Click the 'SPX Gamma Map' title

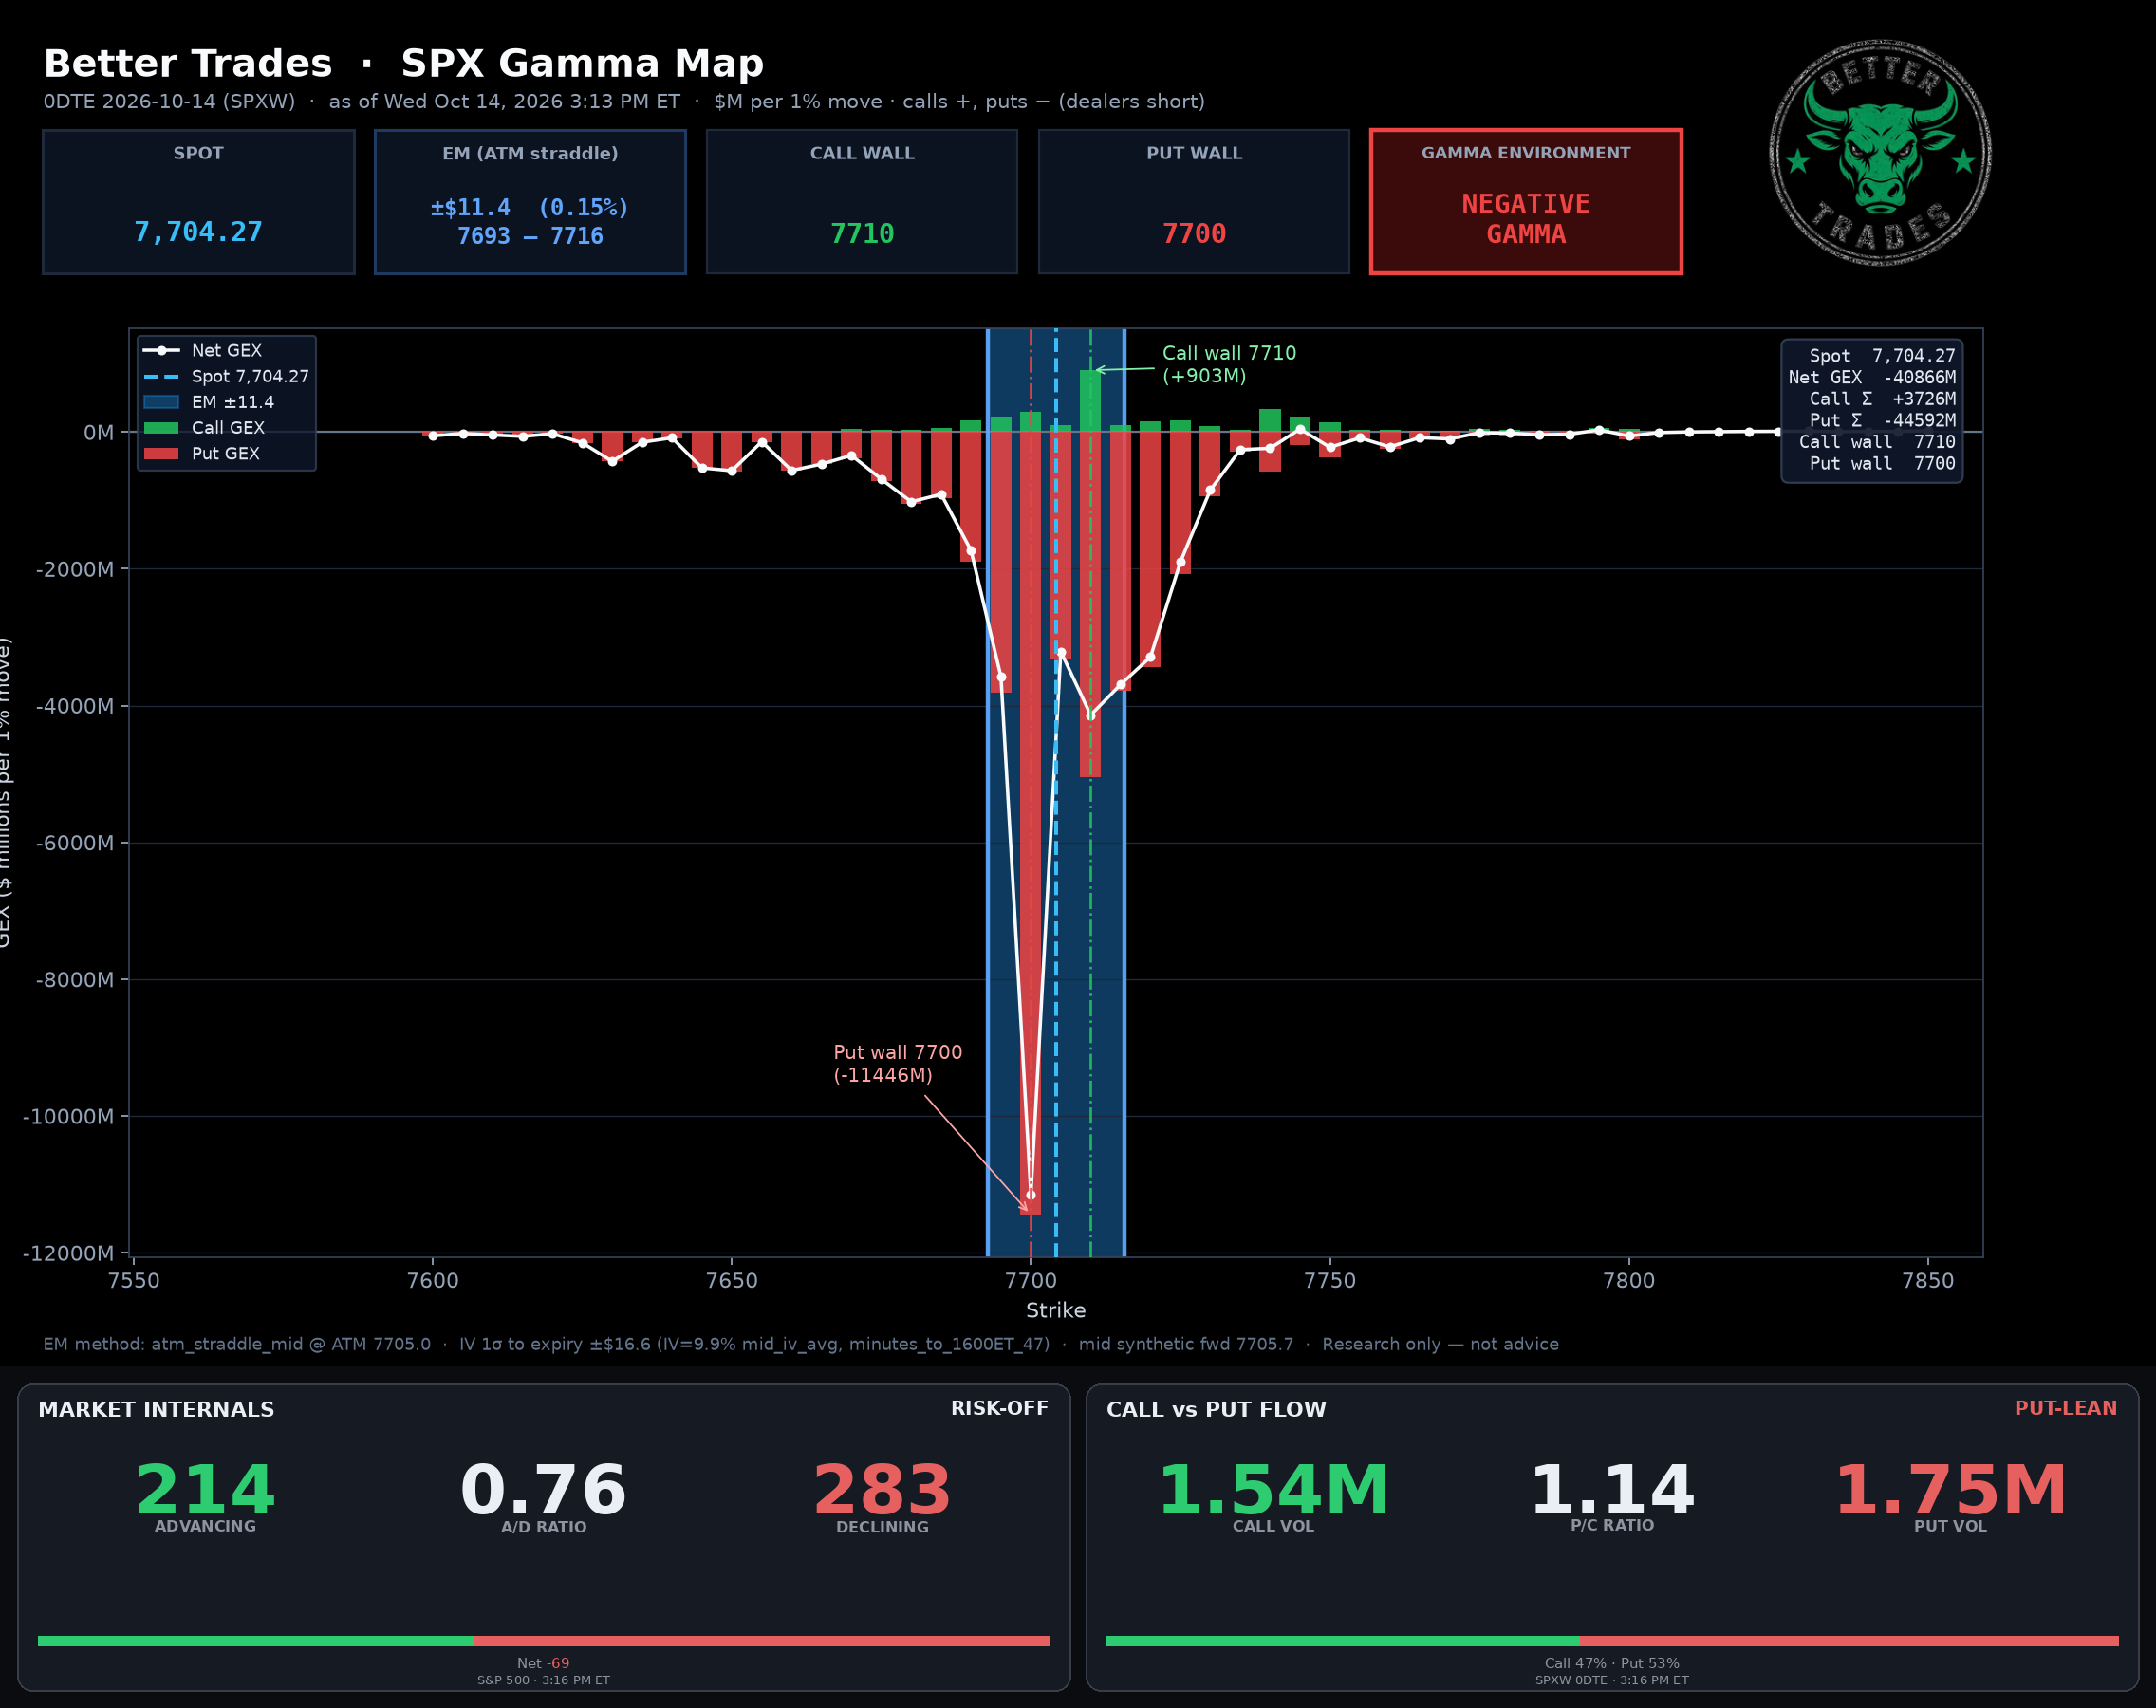pyautogui.click(x=582, y=64)
